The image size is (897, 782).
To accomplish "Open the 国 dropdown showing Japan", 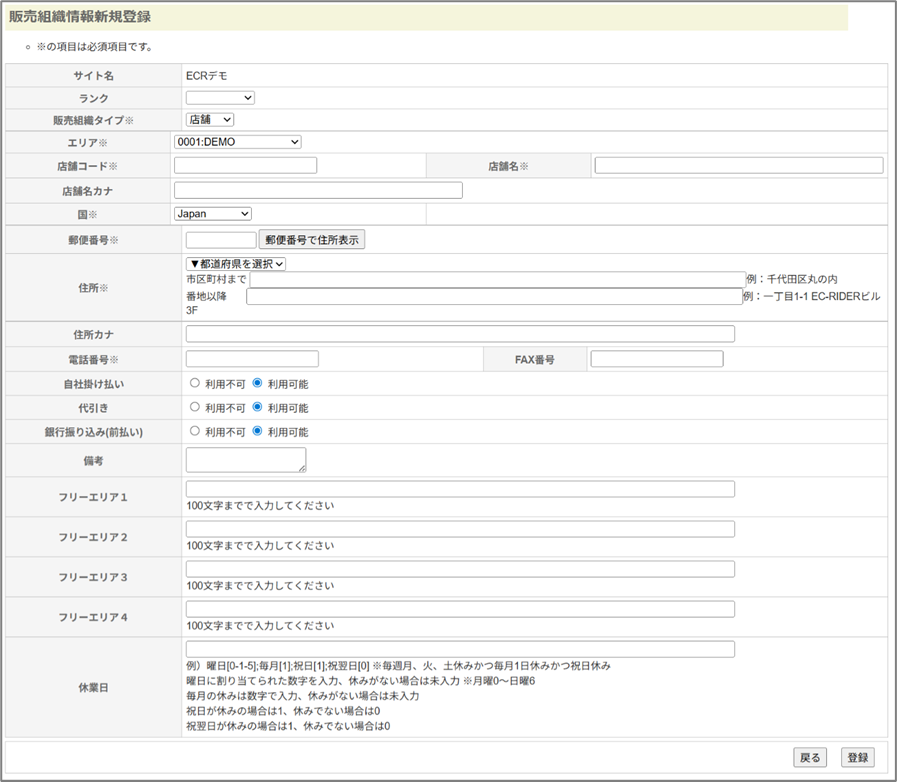I will [212, 213].
